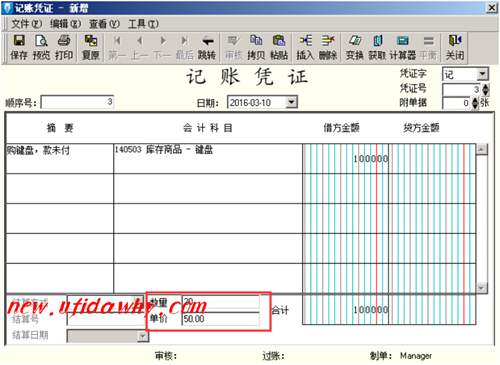
Task: Click the 数量 quantity field
Action: [221, 302]
